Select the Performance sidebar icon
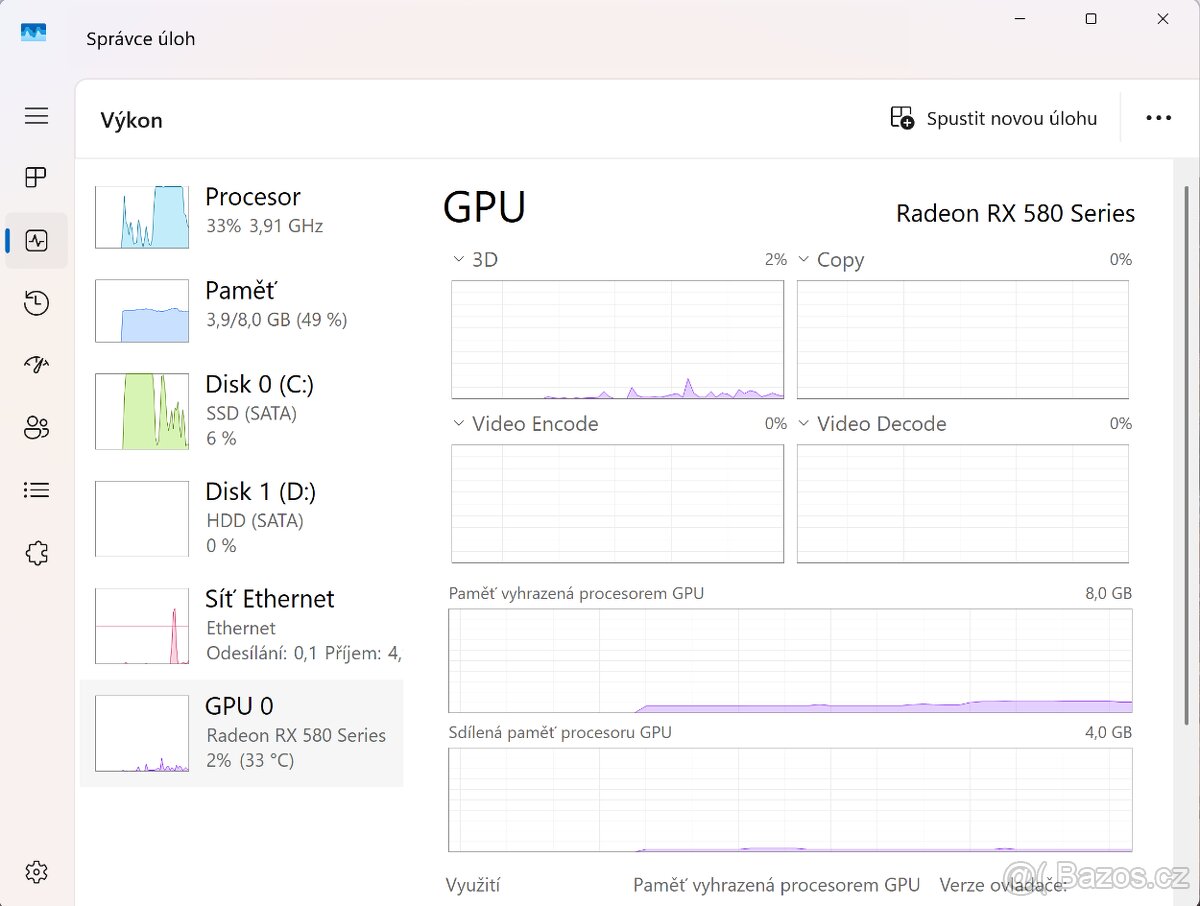The width and height of the screenshot is (1200, 906). 36,240
